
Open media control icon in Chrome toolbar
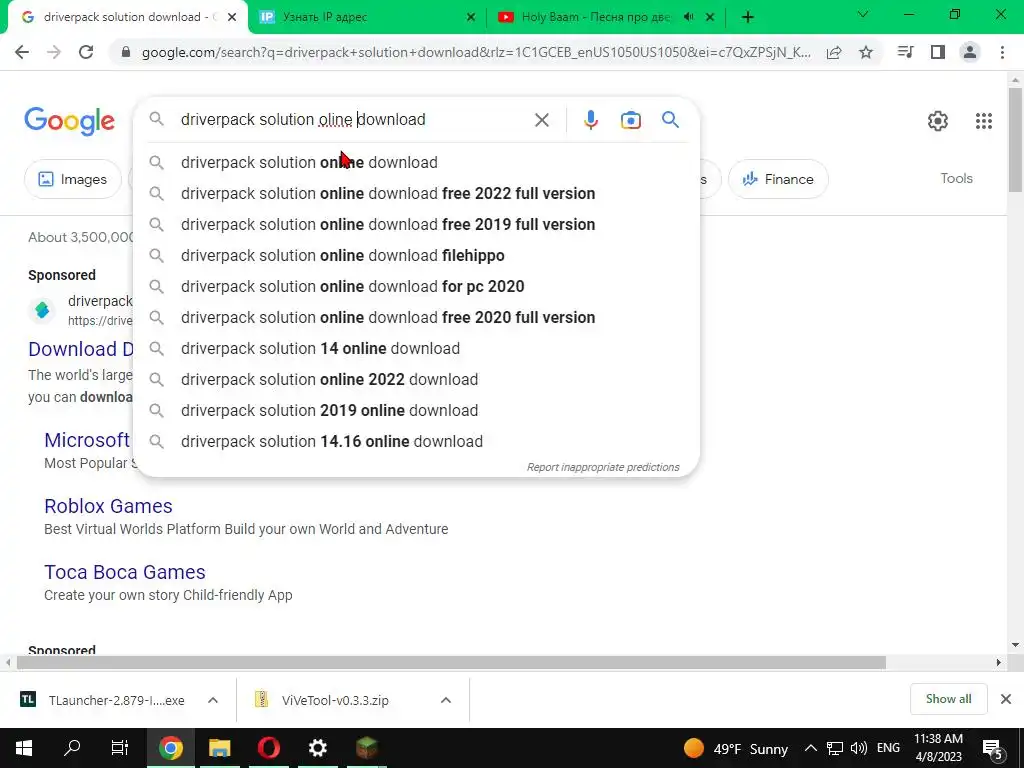click(x=905, y=52)
